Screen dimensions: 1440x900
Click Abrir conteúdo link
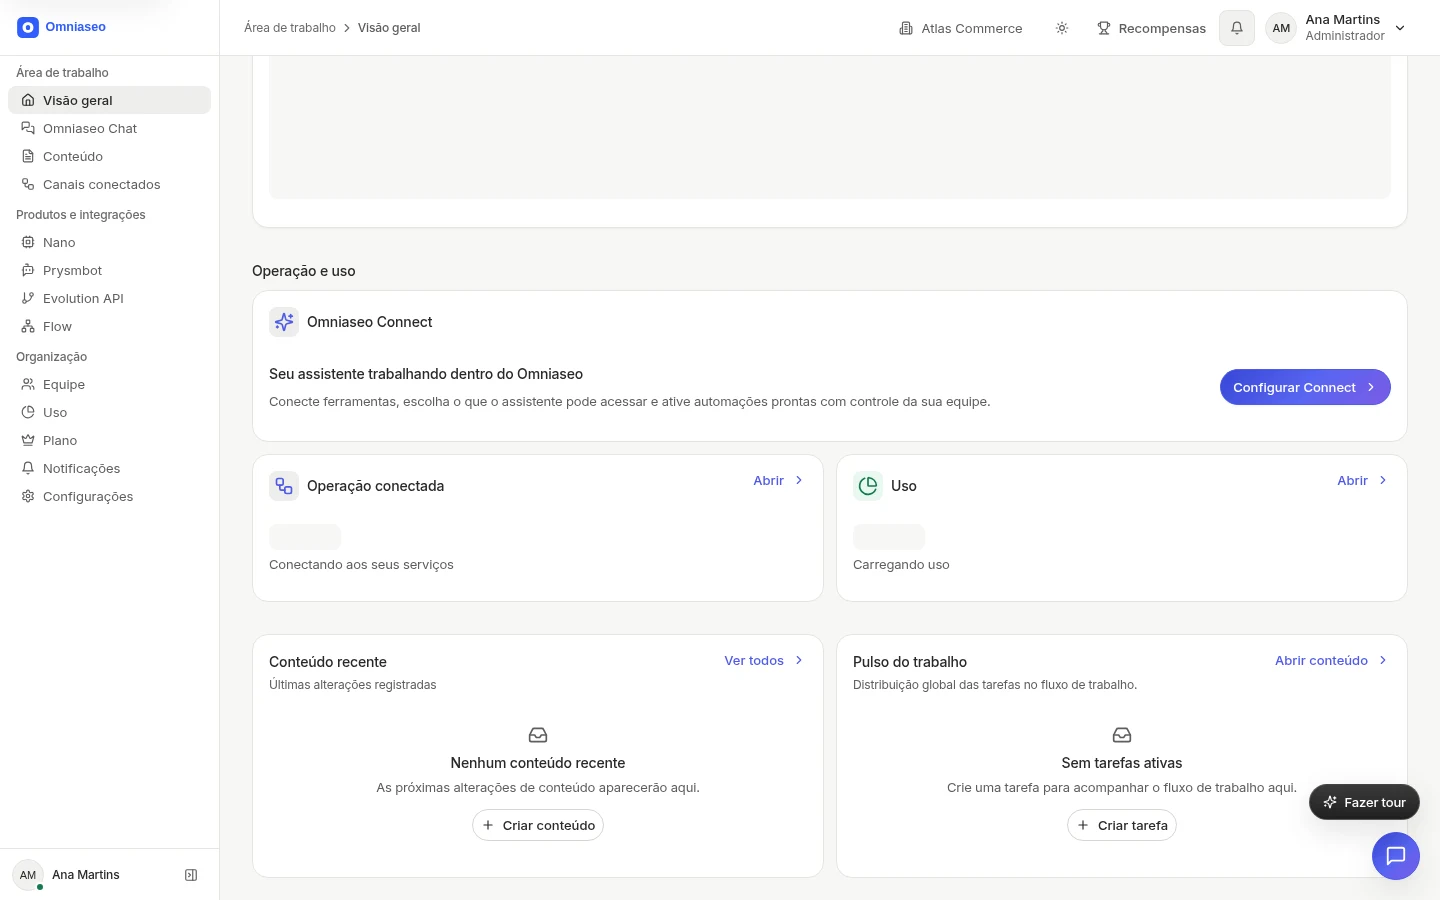coord(1331,661)
